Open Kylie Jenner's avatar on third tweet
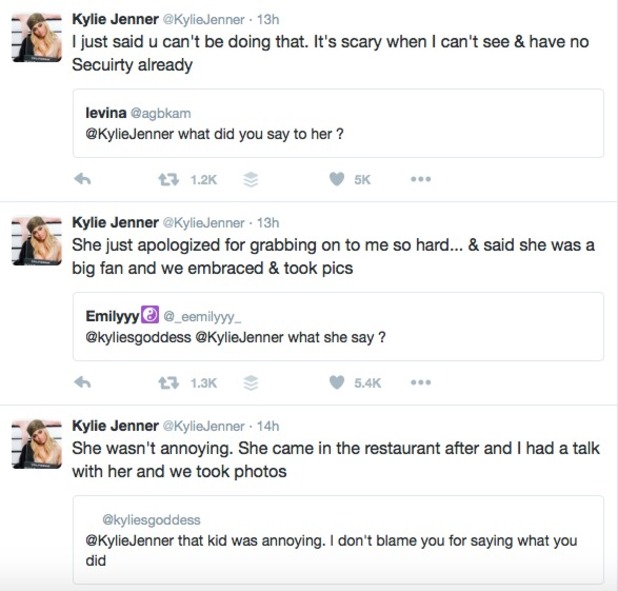Viewport: 618px width, 591px height. [x=37, y=444]
